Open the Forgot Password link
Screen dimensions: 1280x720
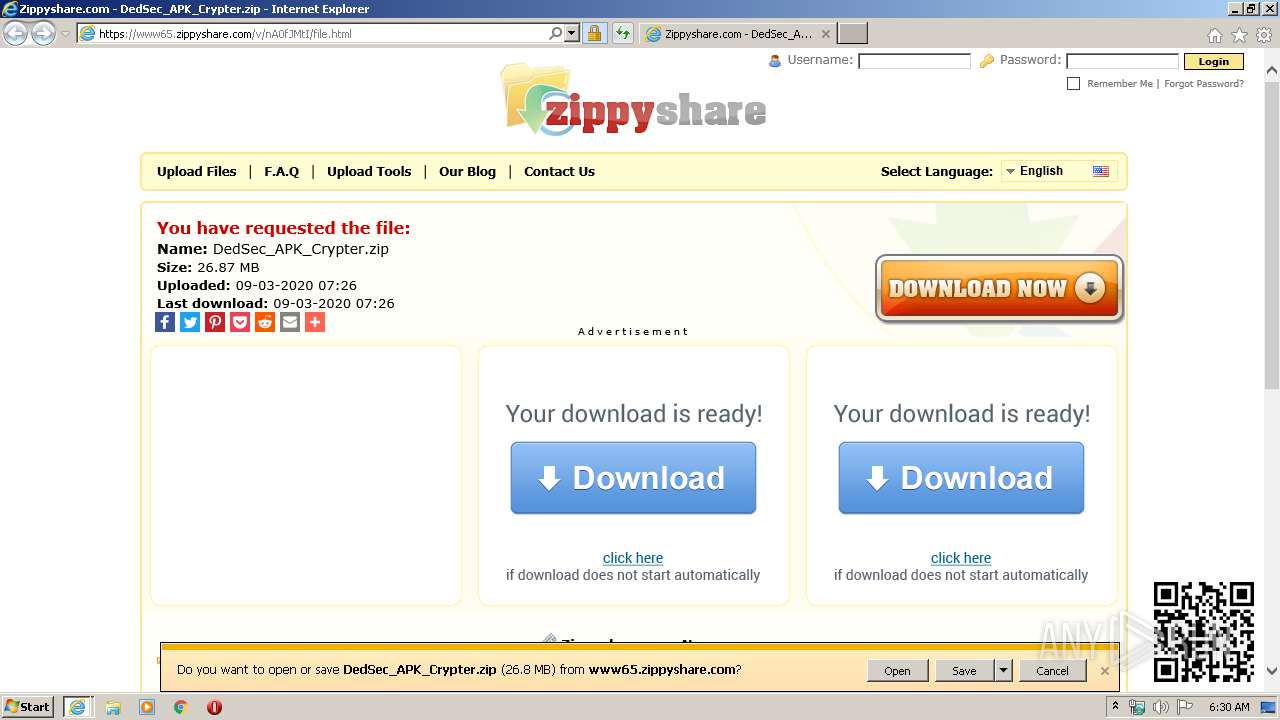1204,84
